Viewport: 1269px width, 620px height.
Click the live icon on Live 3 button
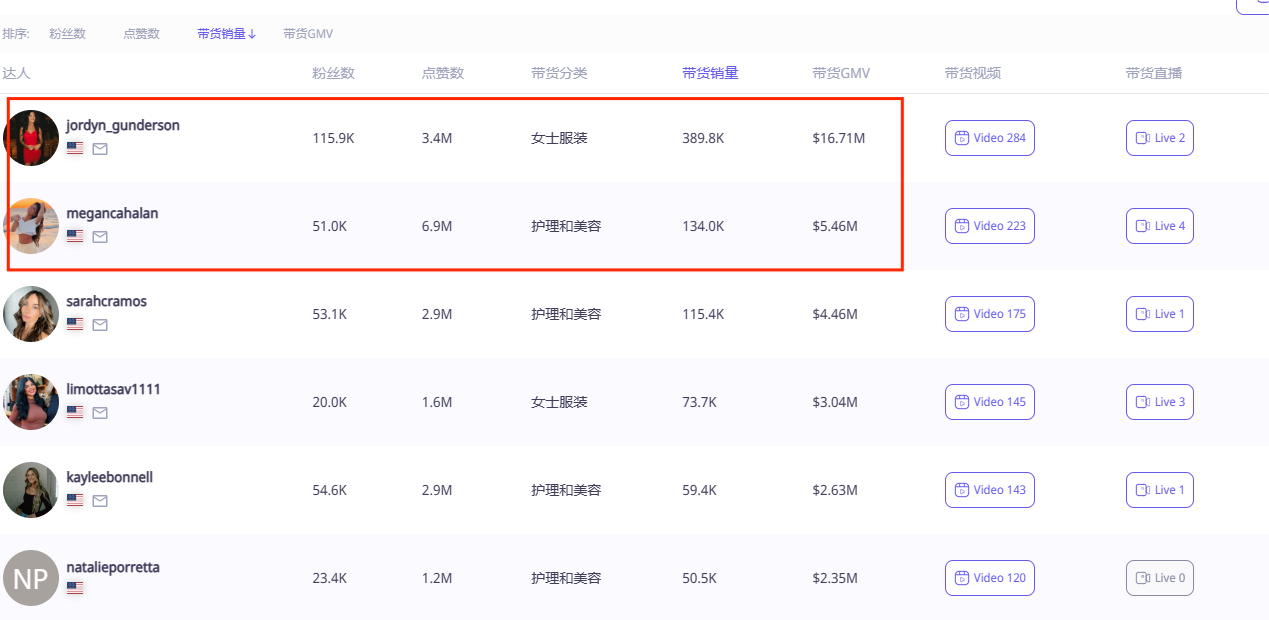1143,401
